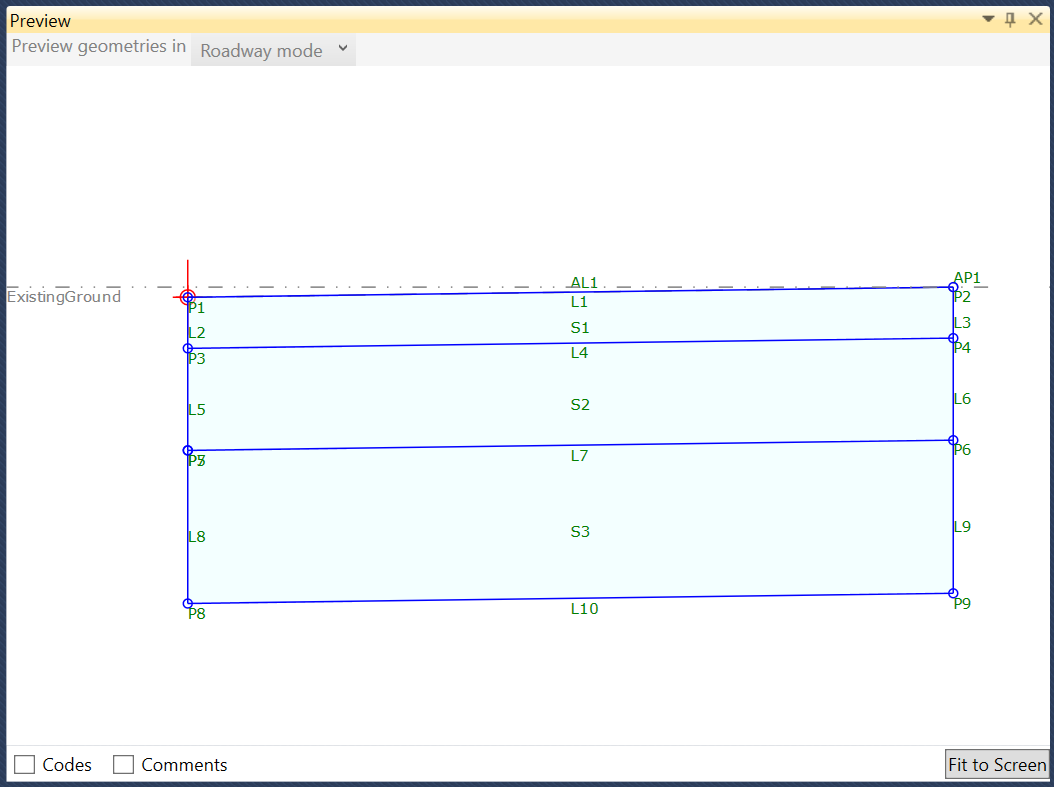Enable the Comments checkbox

[124, 764]
